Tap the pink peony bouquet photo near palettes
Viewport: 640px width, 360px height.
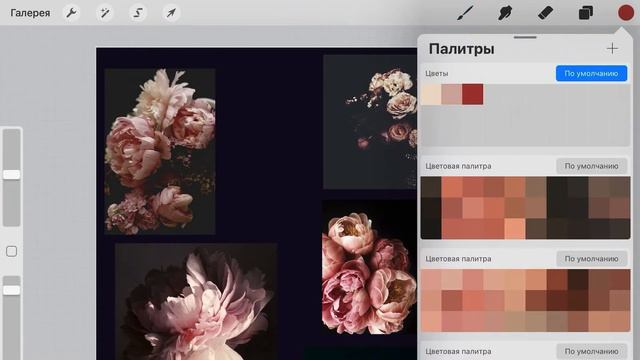[x=369, y=267]
